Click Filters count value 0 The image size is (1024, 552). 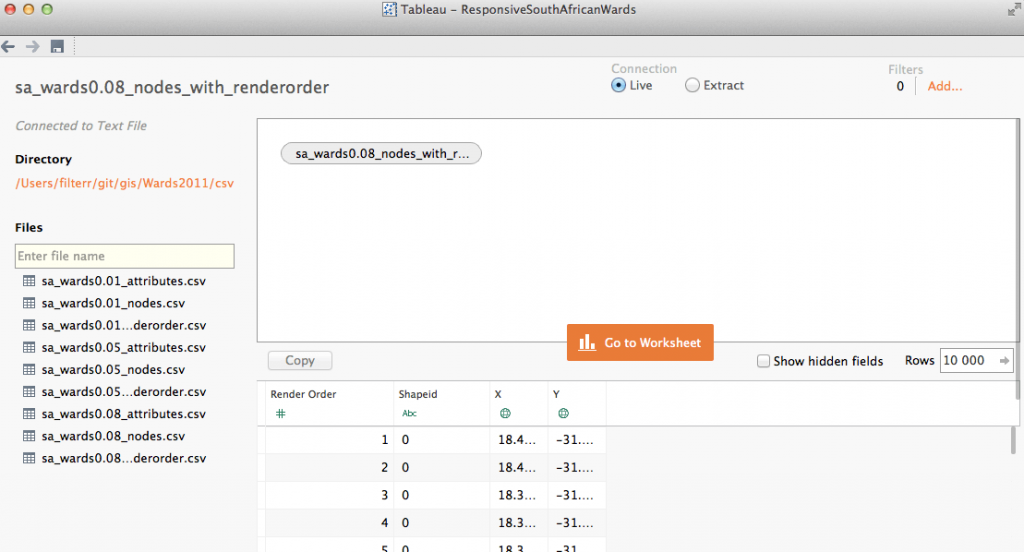900,86
